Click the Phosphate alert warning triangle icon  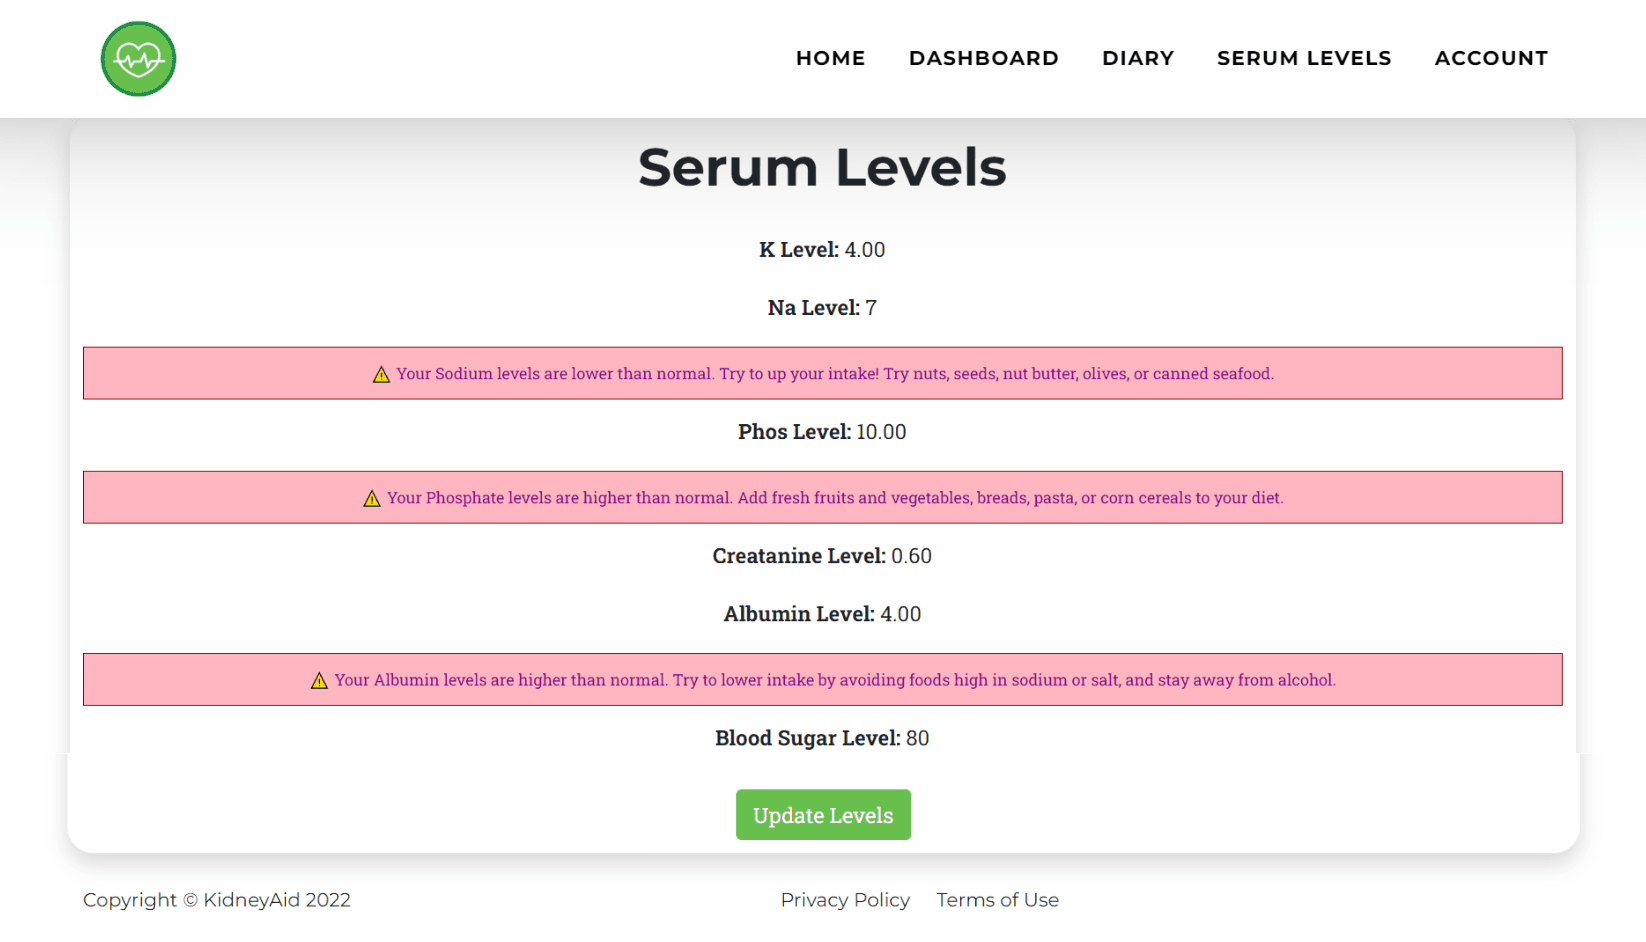click(x=372, y=498)
